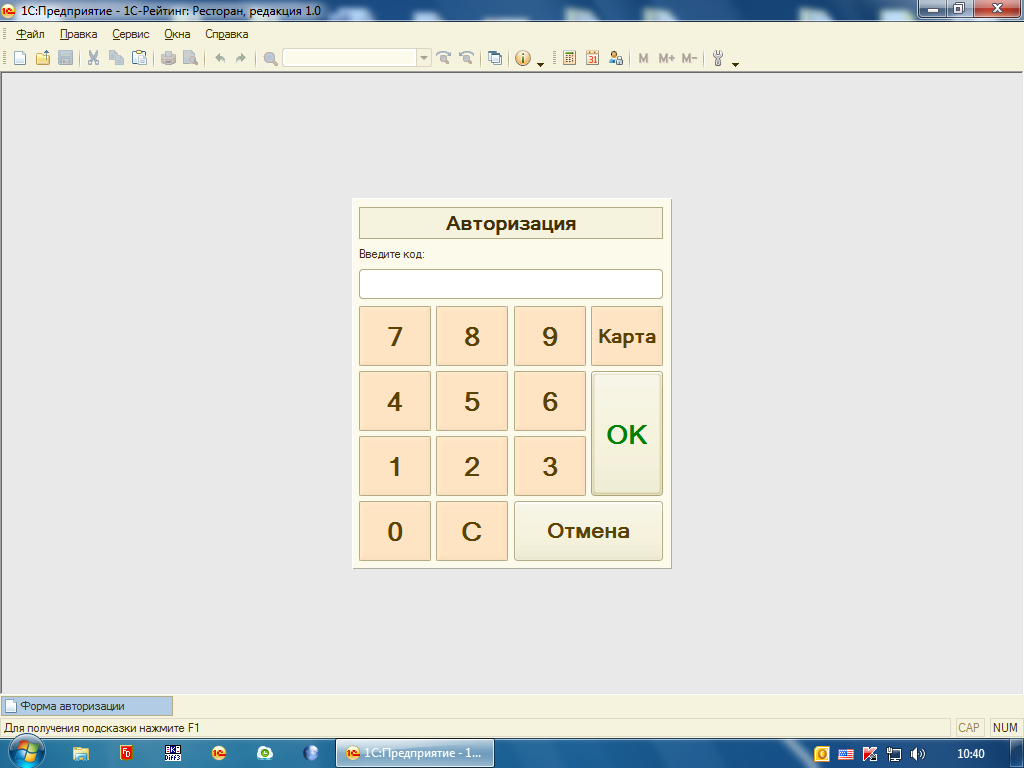Expand the arrow next to the Help icon

pyautogui.click(x=540, y=64)
